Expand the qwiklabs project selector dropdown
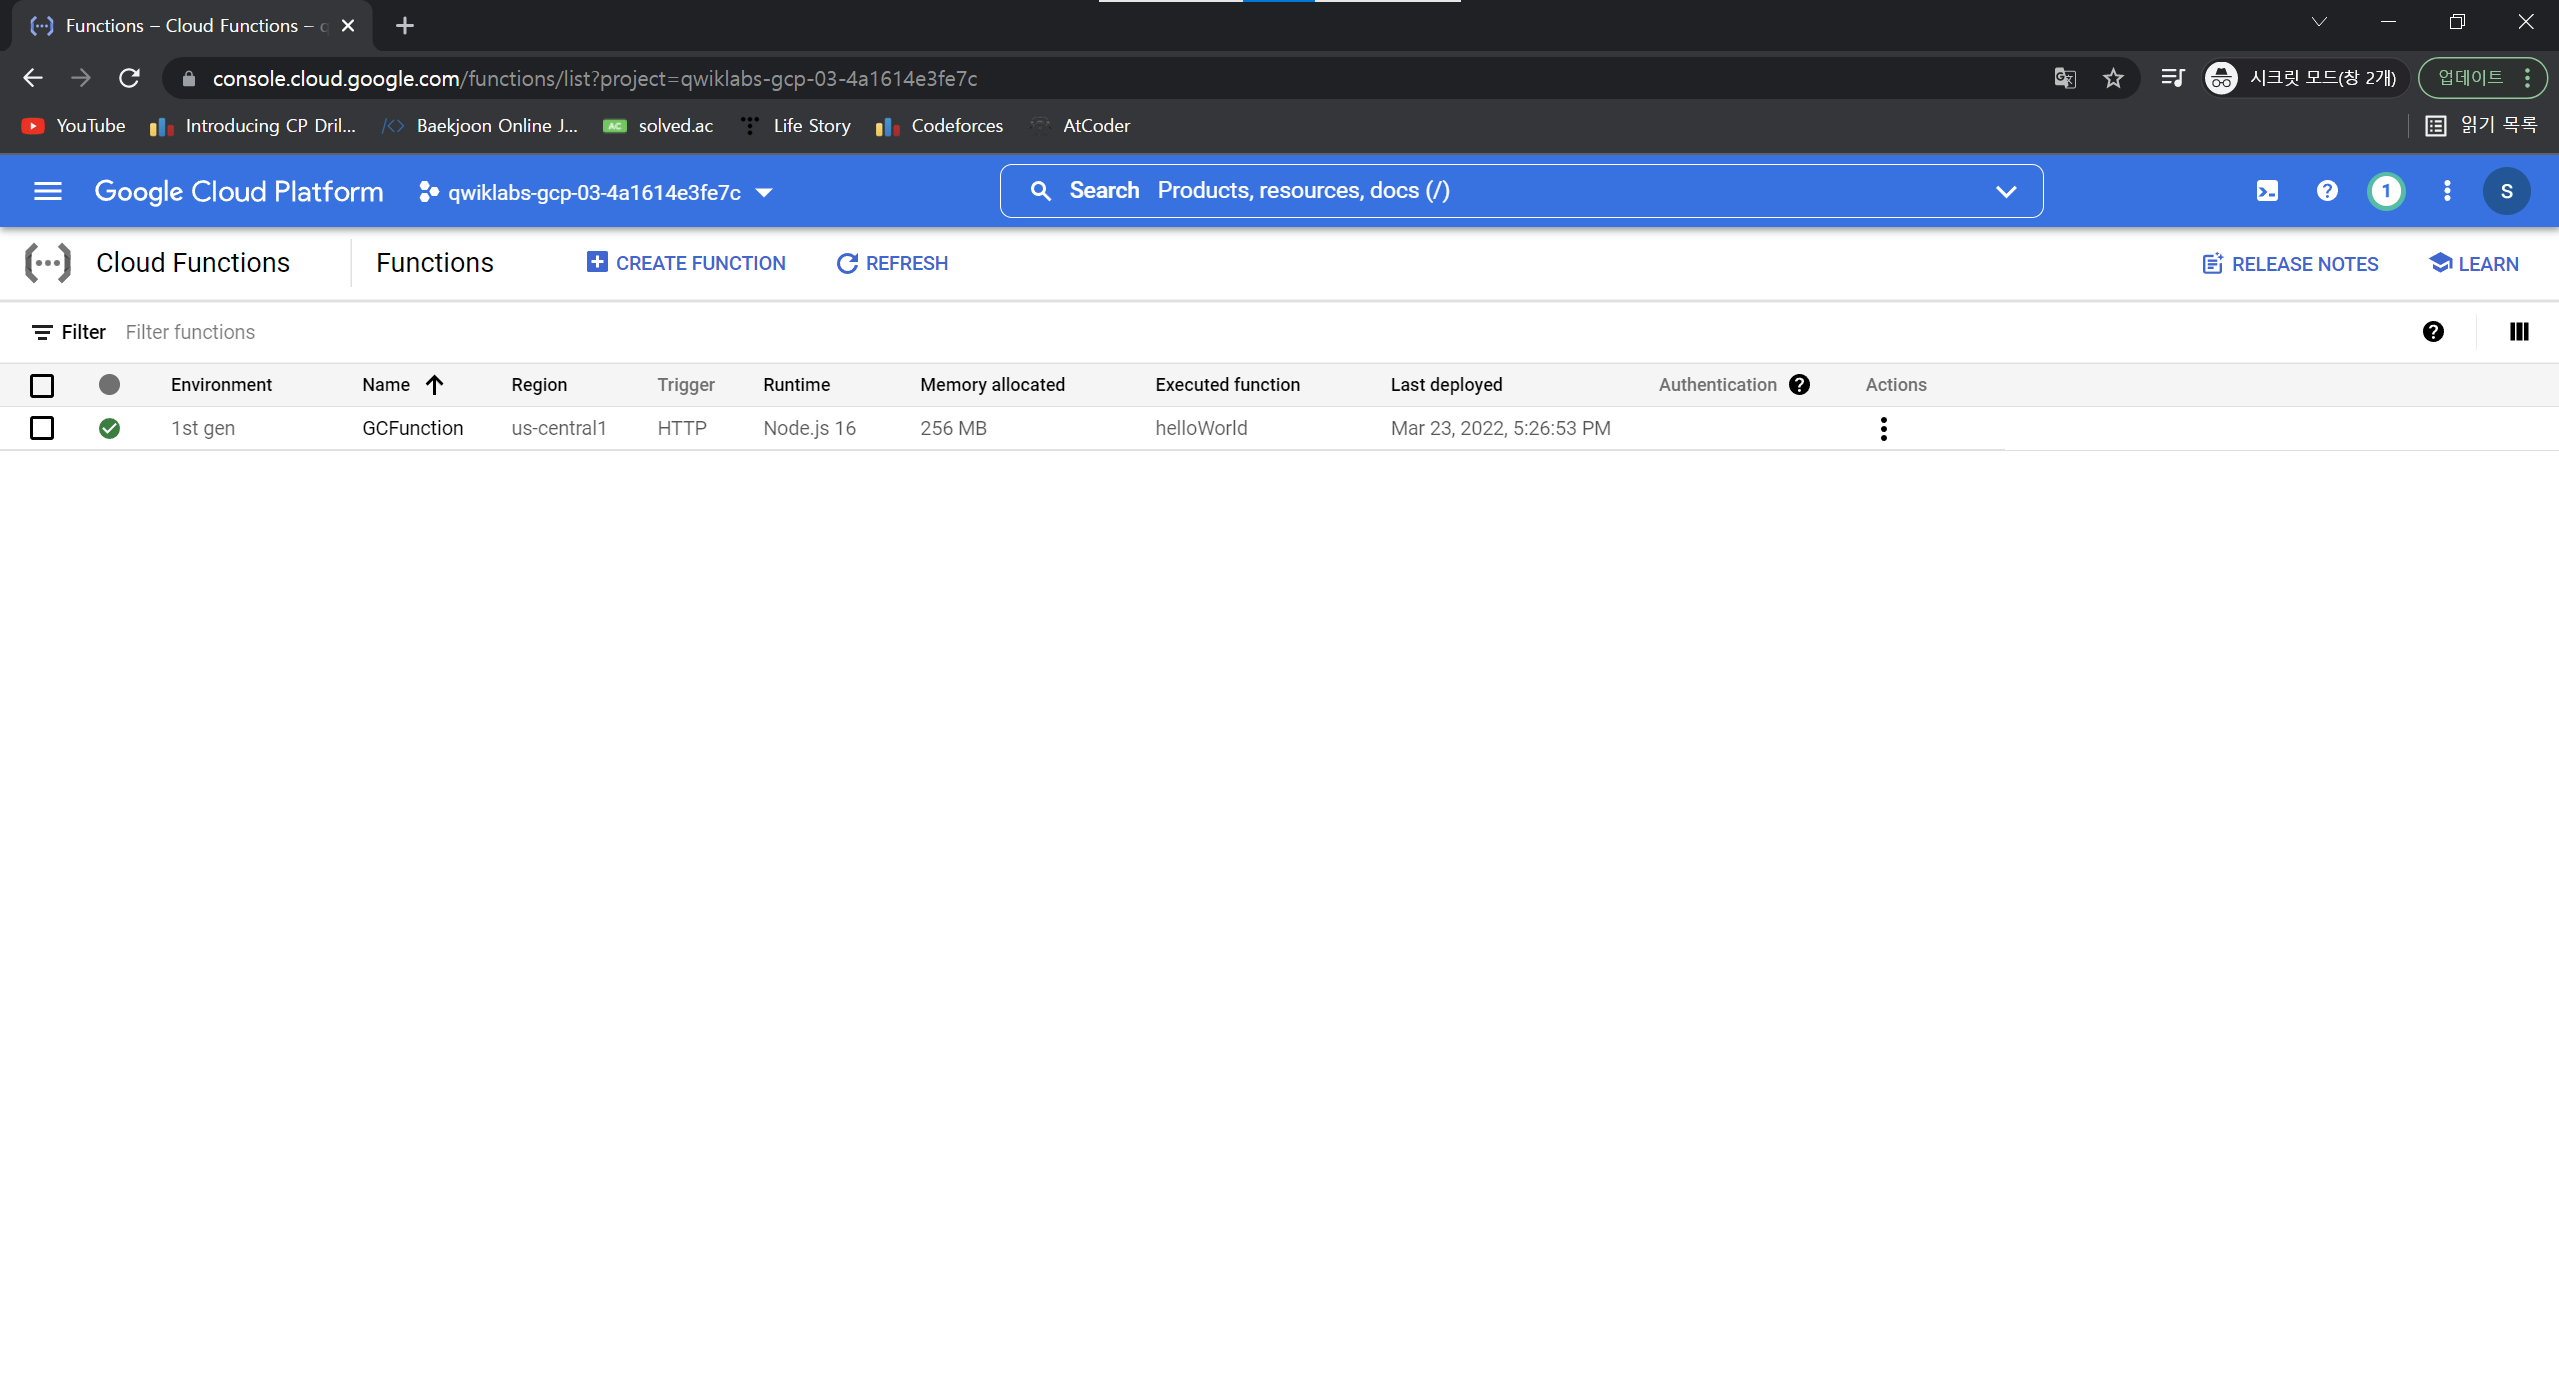 pyautogui.click(x=596, y=192)
